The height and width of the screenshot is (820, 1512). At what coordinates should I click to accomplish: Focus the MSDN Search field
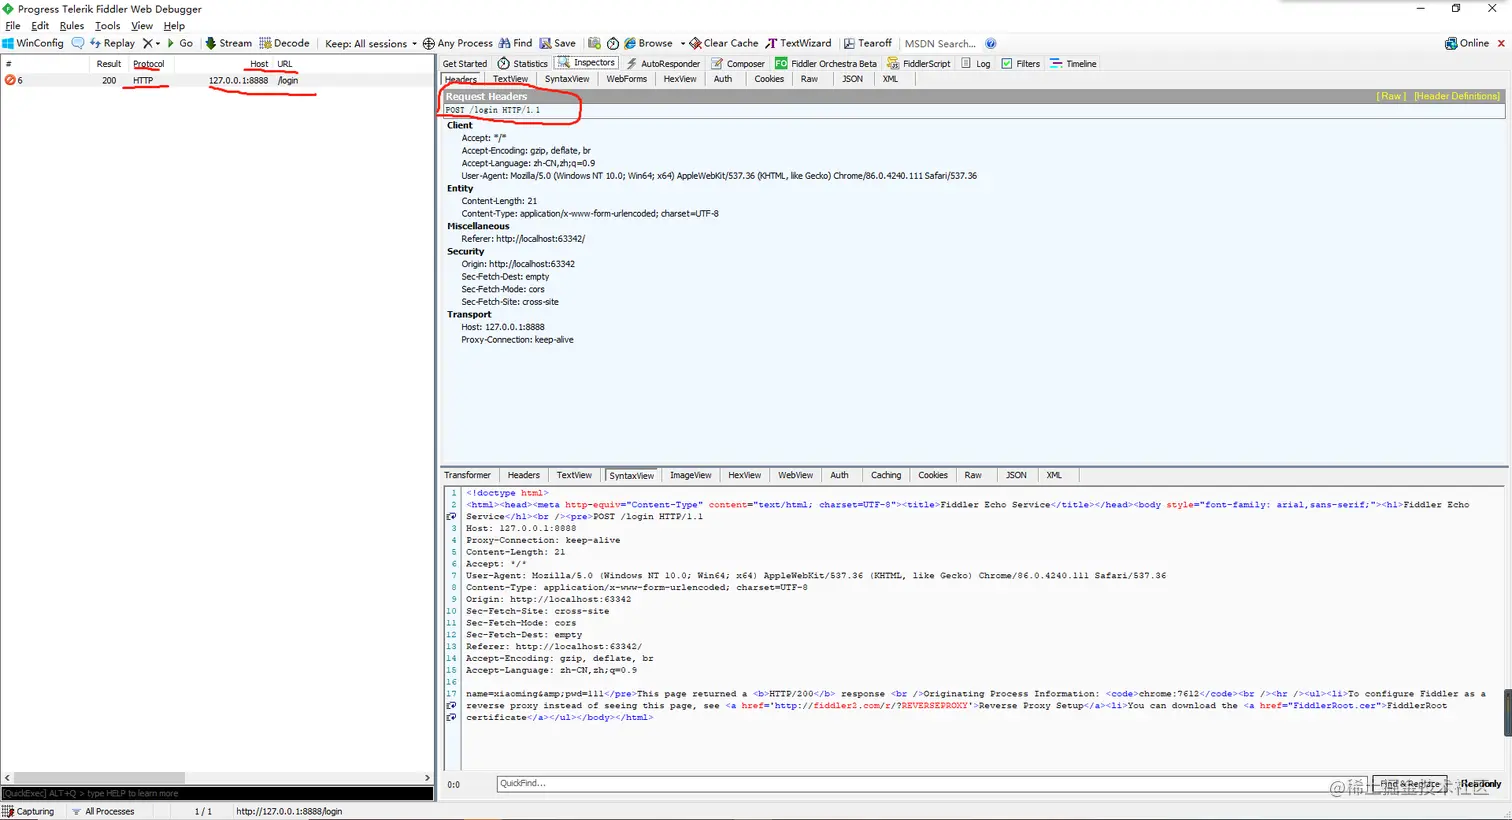(x=940, y=43)
